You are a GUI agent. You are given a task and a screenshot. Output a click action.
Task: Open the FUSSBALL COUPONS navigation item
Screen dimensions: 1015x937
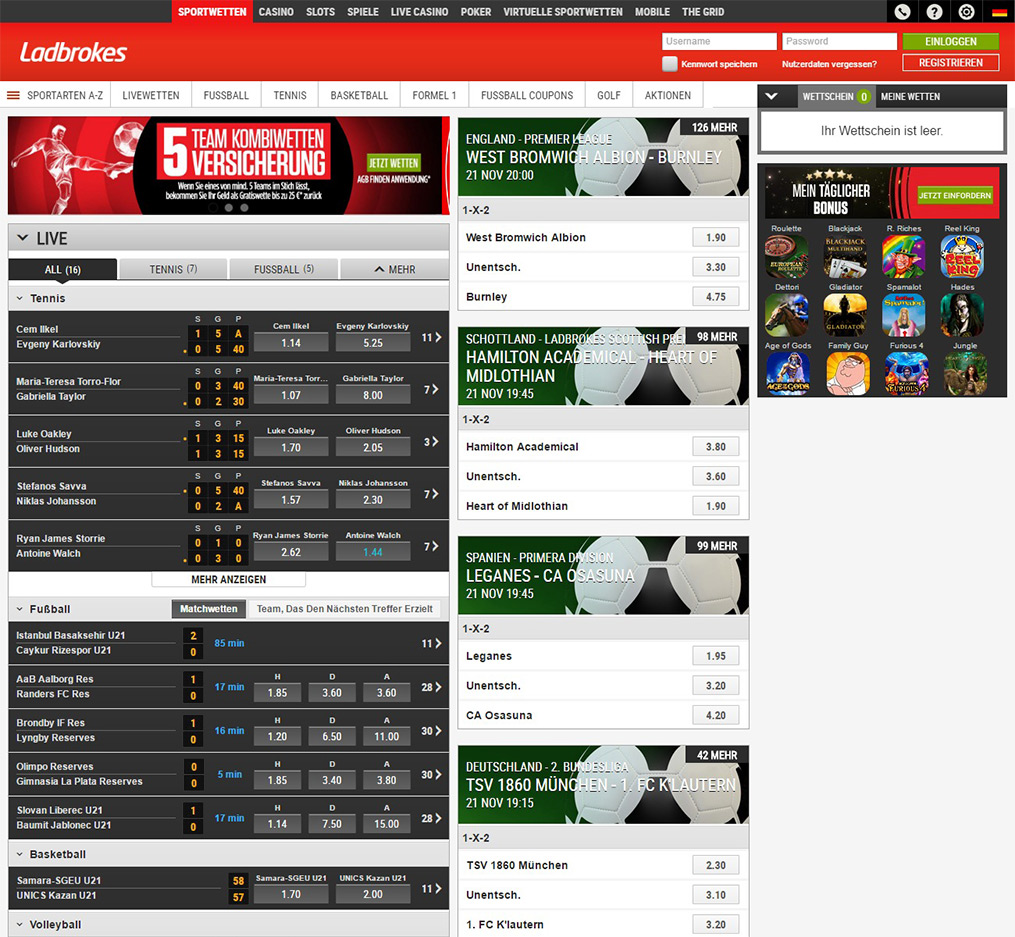coord(527,95)
